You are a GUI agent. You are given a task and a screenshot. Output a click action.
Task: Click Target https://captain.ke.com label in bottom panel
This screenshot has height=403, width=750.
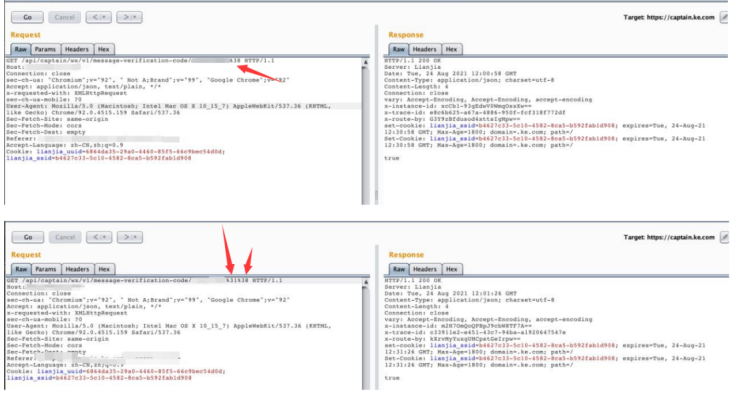(669, 237)
